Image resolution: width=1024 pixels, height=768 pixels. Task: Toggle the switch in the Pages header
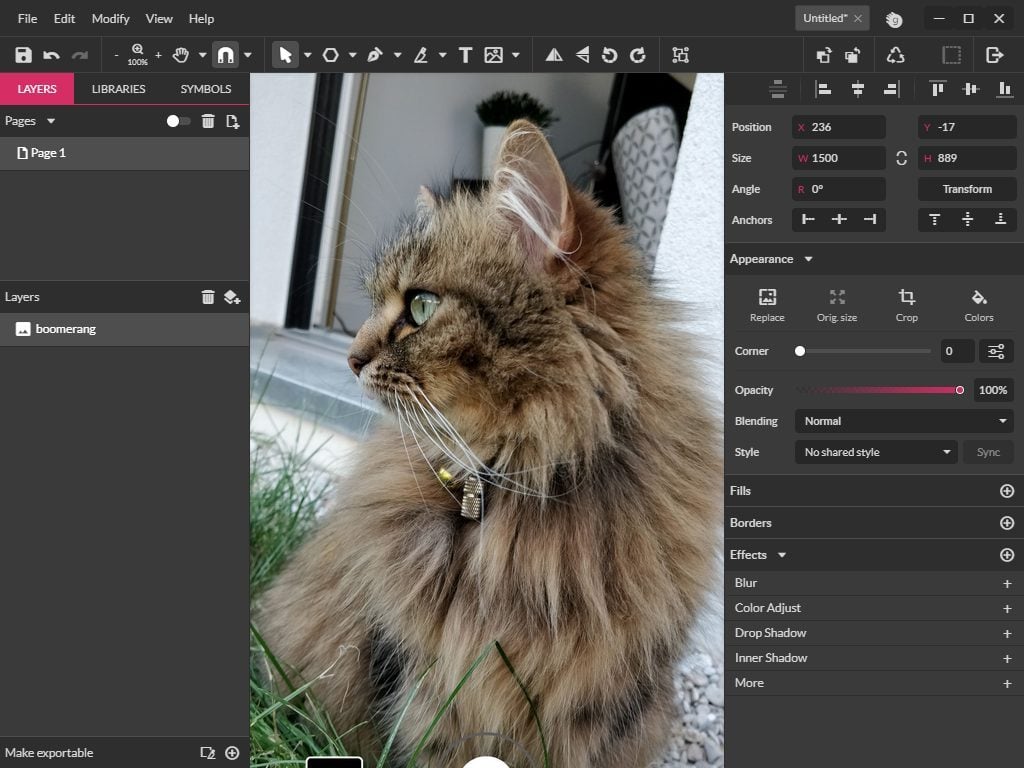pyautogui.click(x=178, y=121)
